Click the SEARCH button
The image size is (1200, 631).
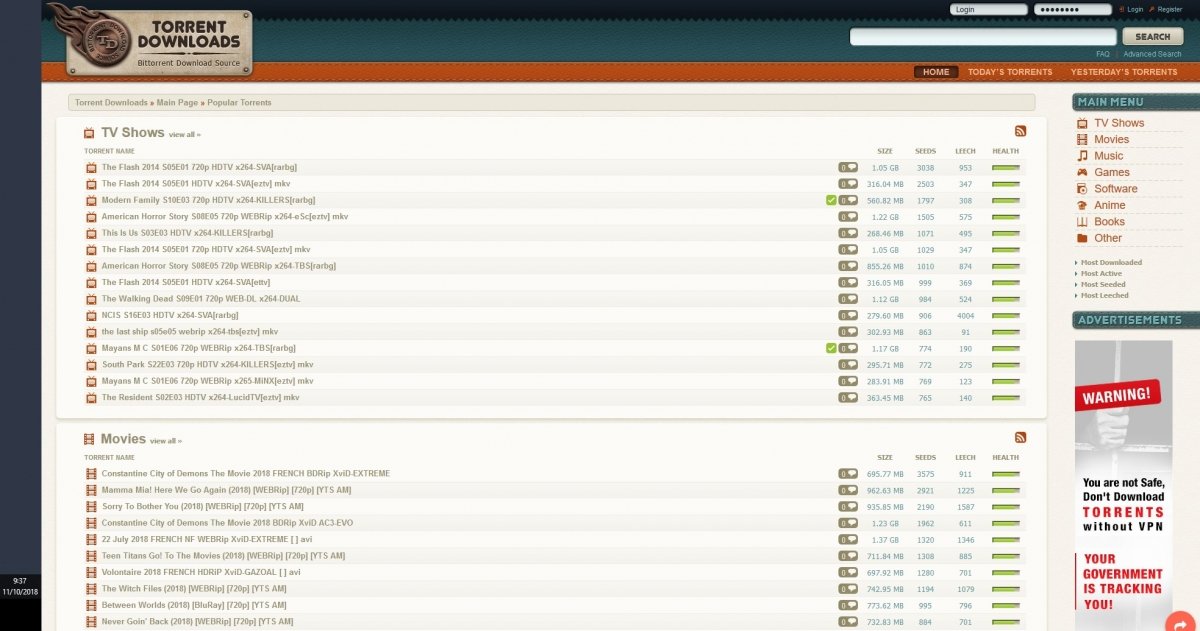[1153, 37]
